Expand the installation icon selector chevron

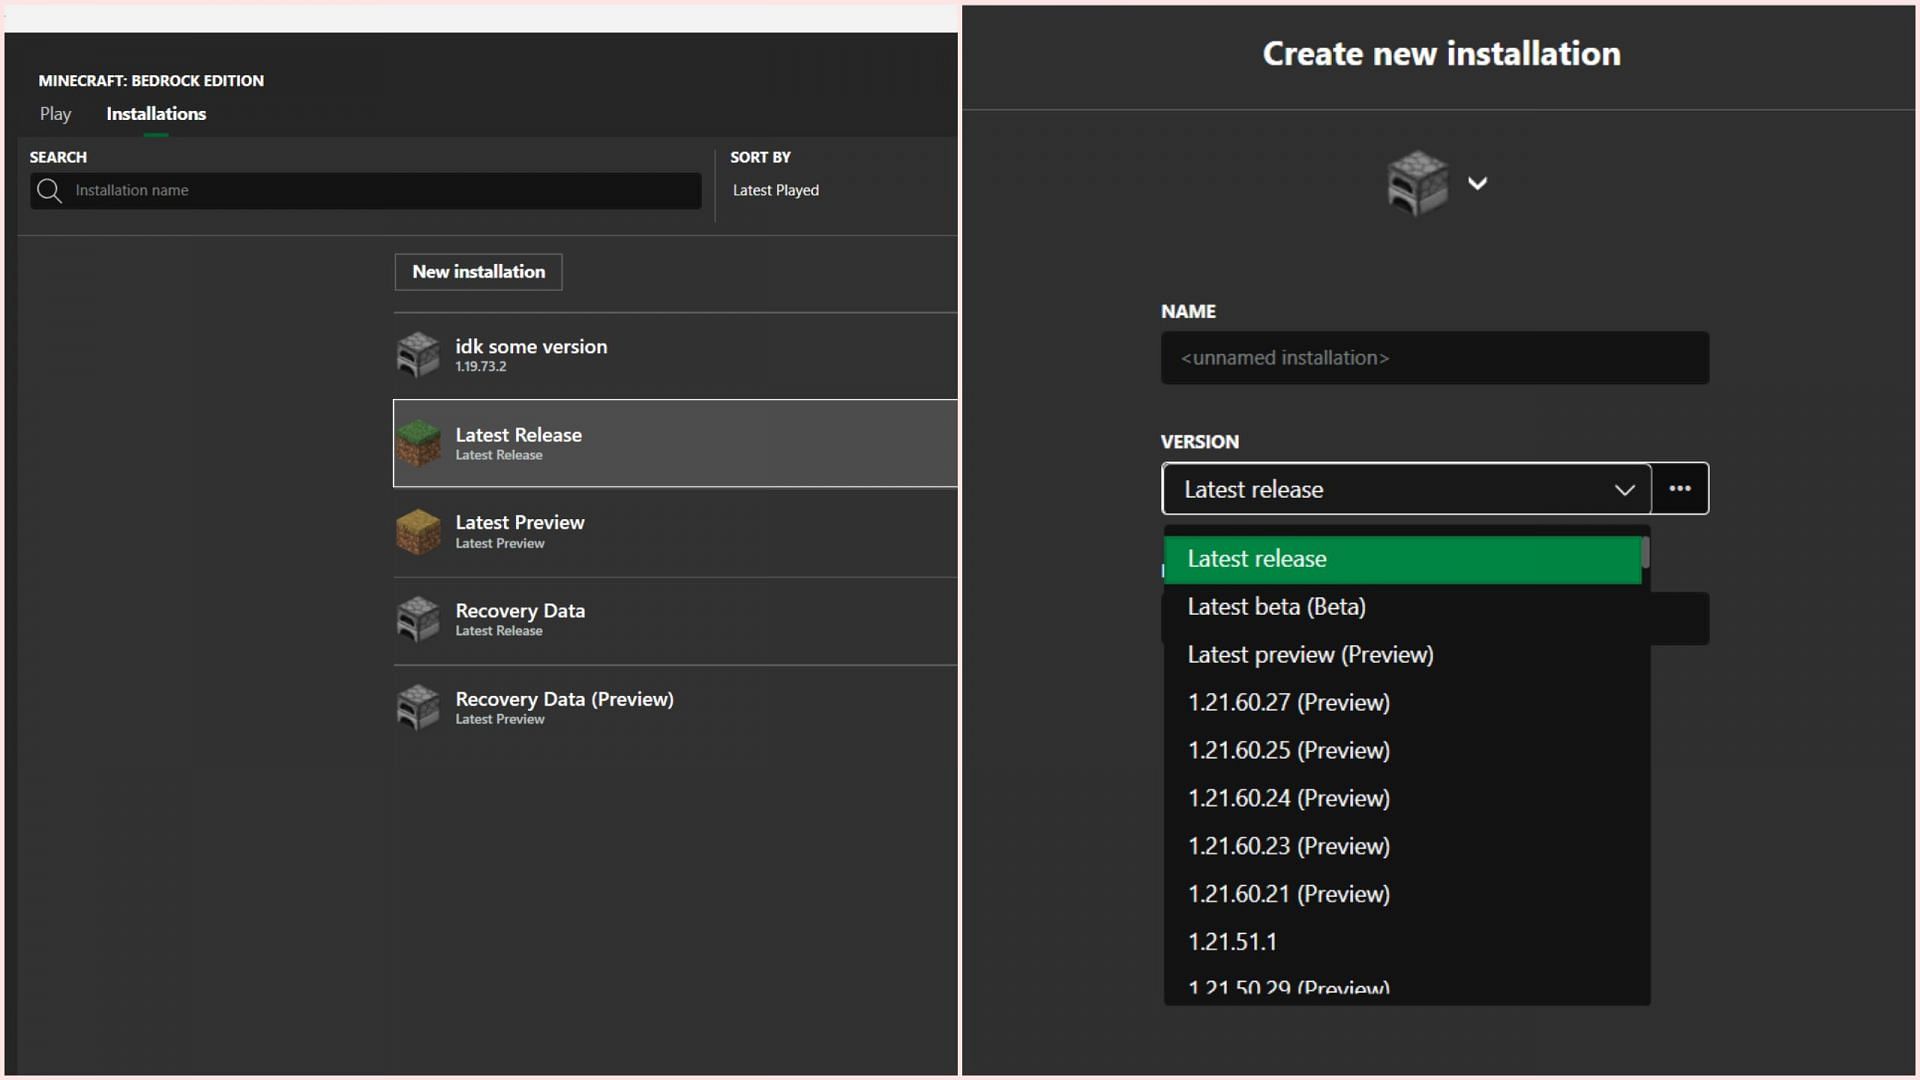coord(1476,182)
